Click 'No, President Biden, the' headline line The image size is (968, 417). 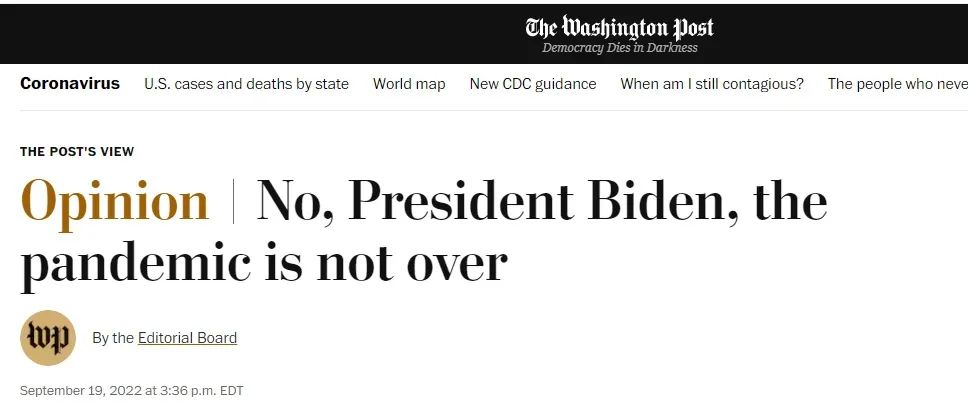pos(541,201)
